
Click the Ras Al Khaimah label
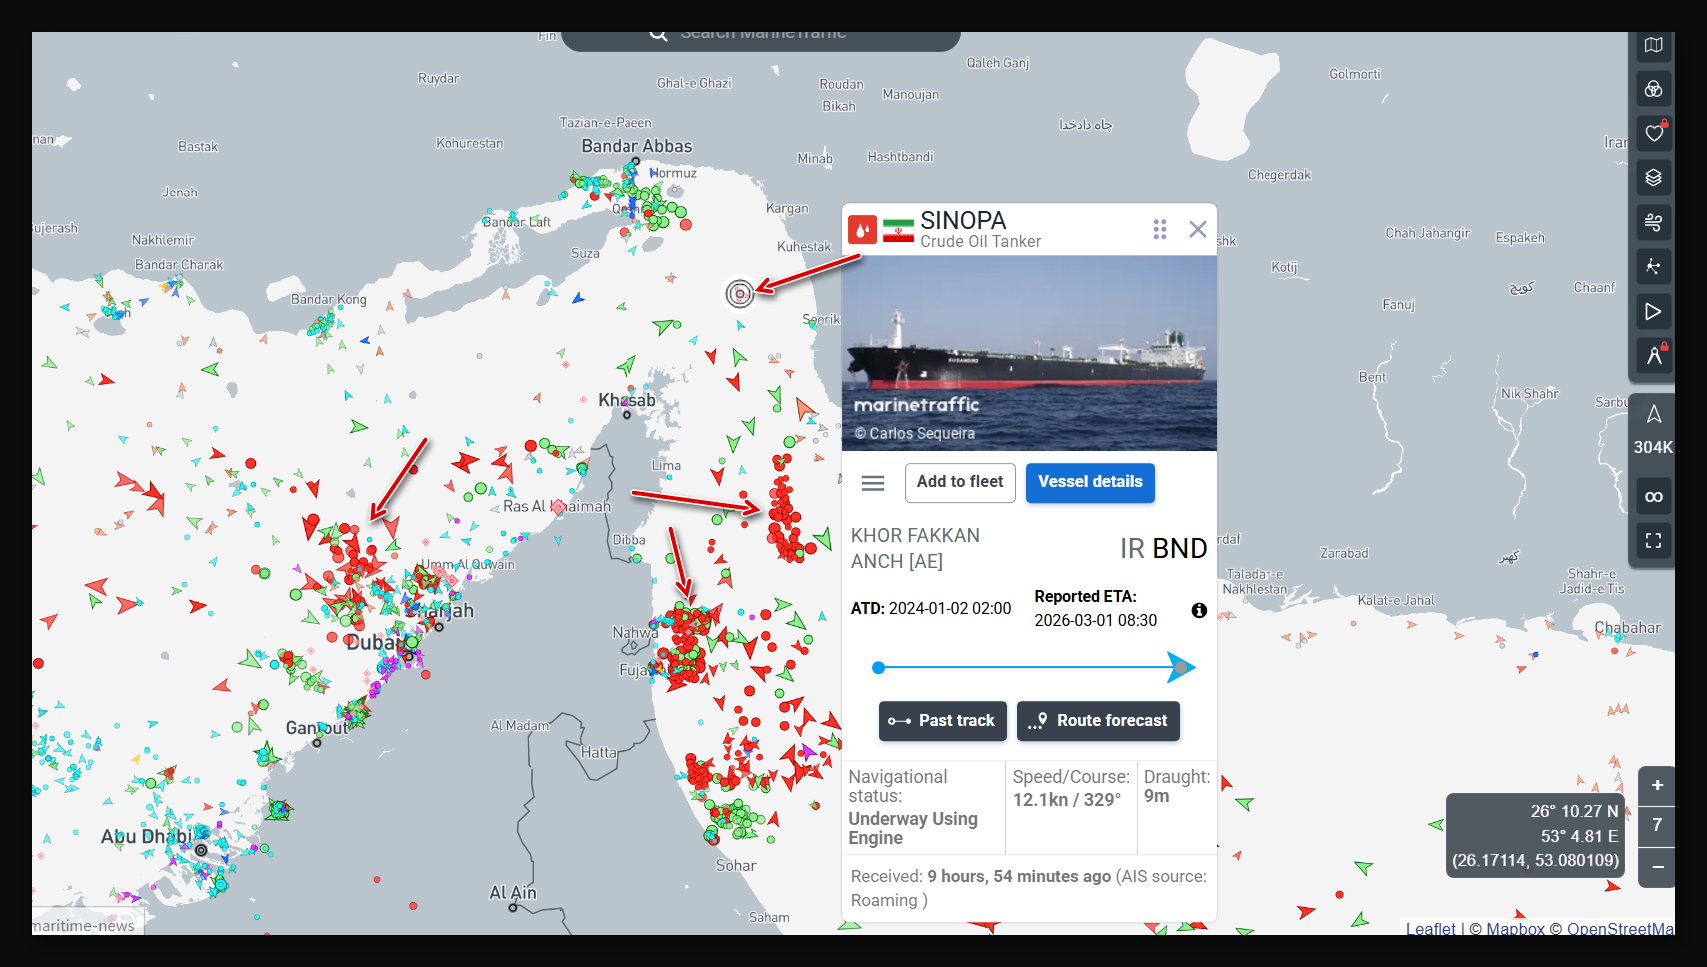(x=557, y=506)
